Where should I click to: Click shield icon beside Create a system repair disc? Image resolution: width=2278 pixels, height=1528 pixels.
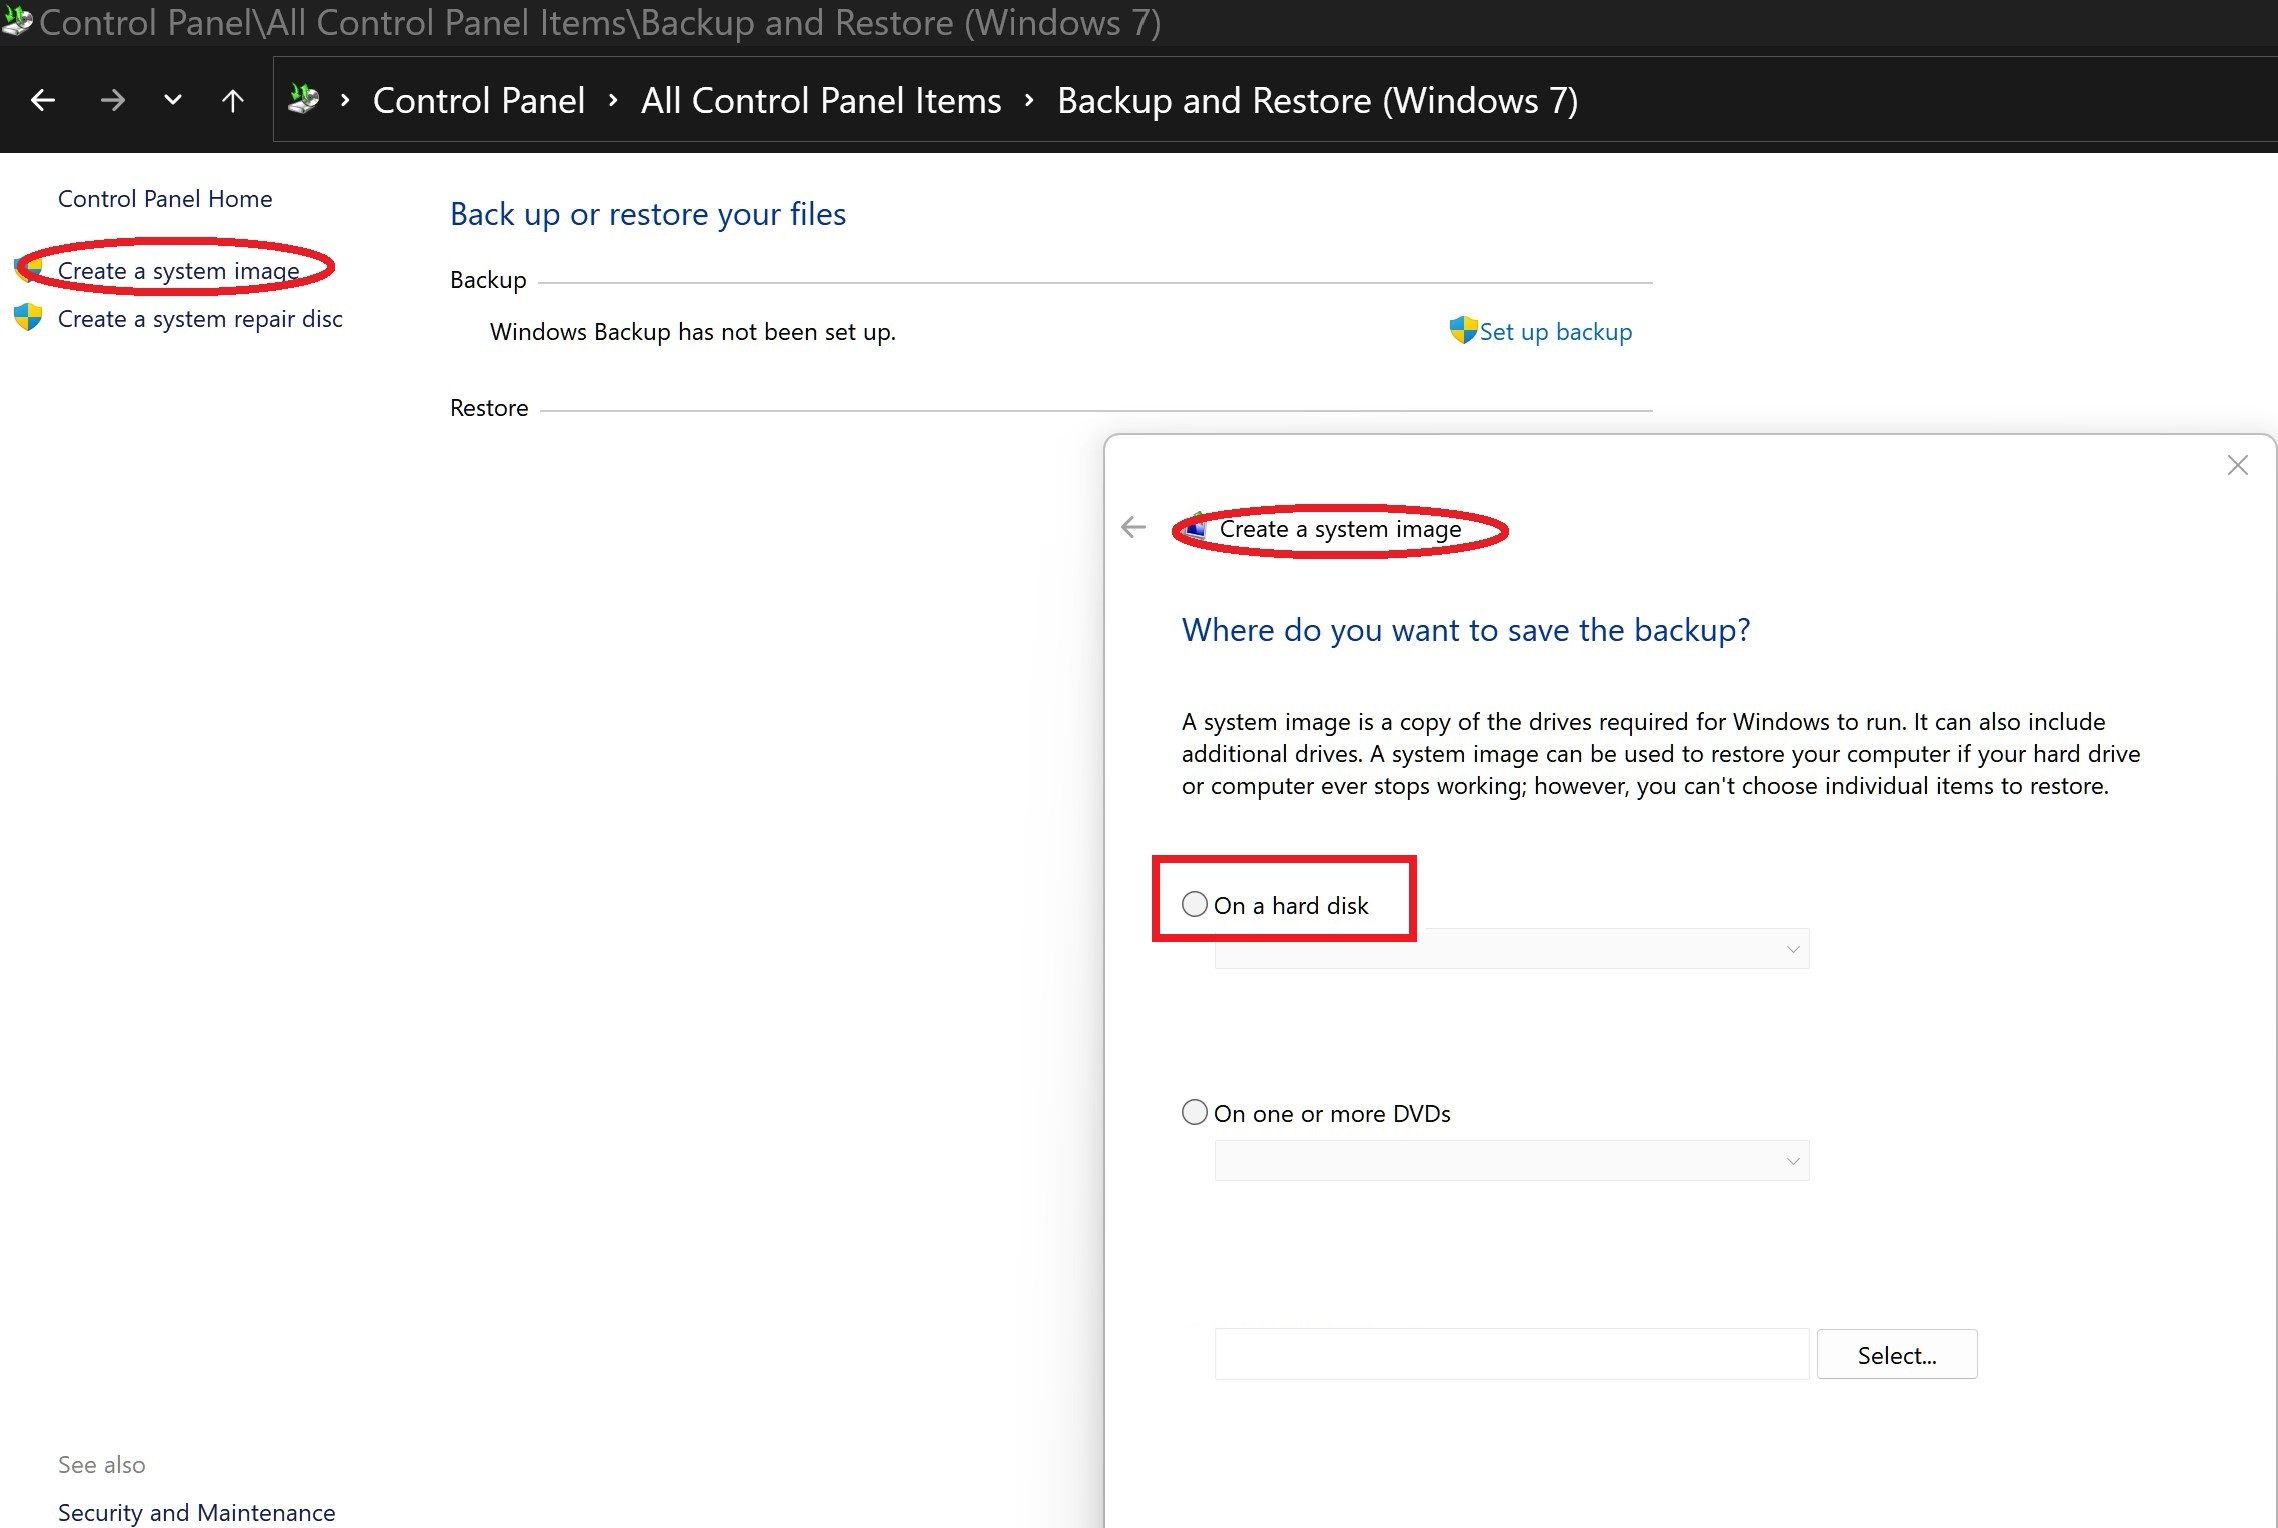(x=28, y=318)
